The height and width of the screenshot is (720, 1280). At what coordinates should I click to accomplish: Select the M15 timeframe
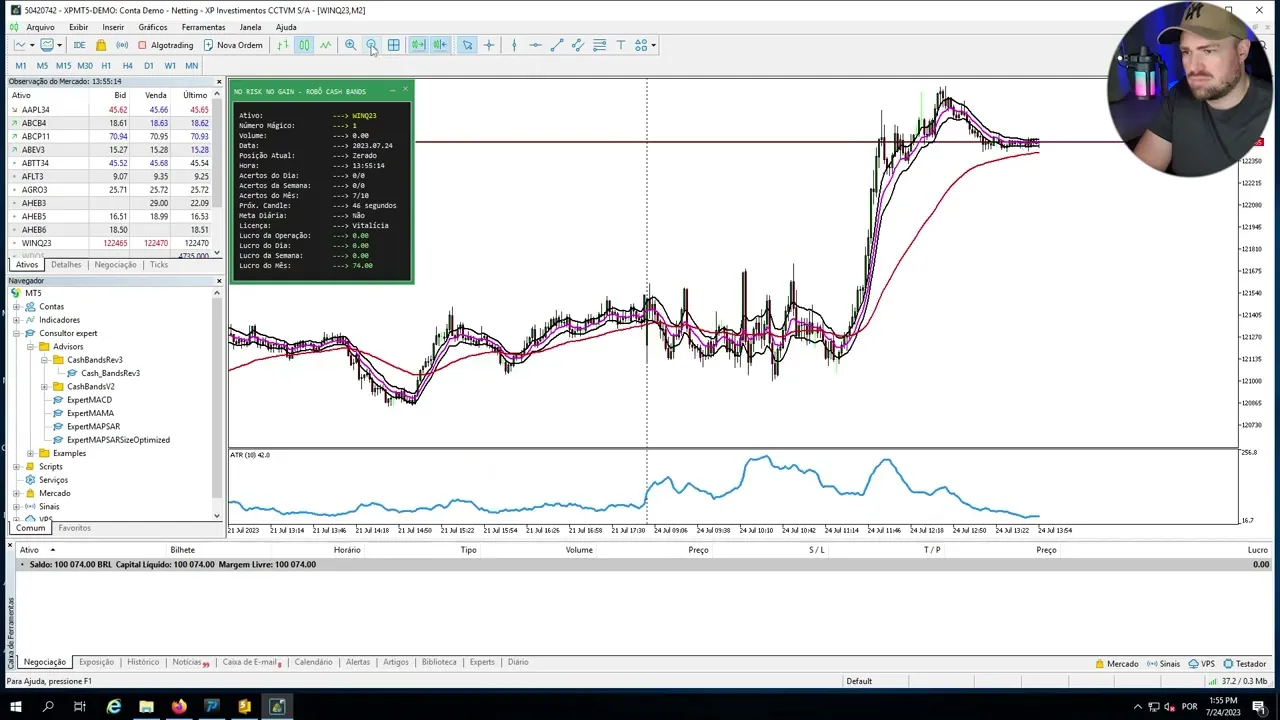pyautogui.click(x=63, y=66)
